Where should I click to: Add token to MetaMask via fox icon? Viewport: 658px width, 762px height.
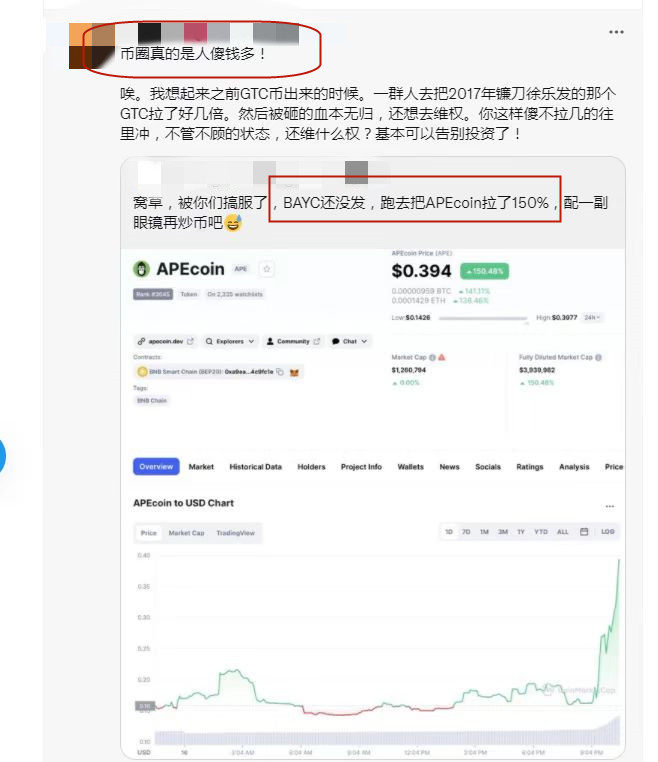pyautogui.click(x=294, y=372)
